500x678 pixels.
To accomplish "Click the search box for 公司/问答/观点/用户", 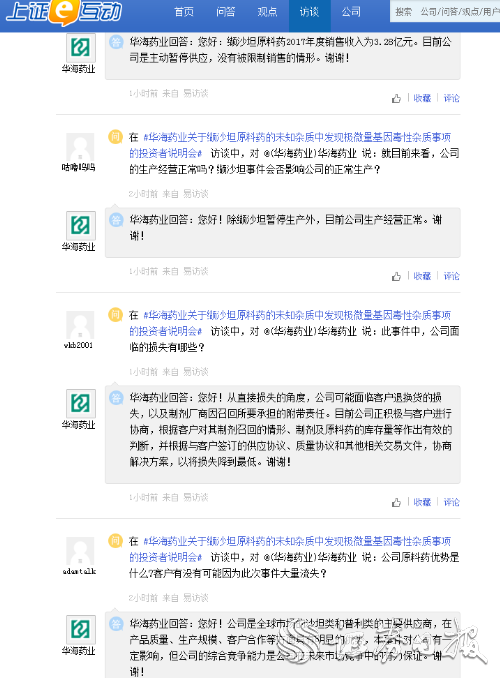I will (446, 12).
